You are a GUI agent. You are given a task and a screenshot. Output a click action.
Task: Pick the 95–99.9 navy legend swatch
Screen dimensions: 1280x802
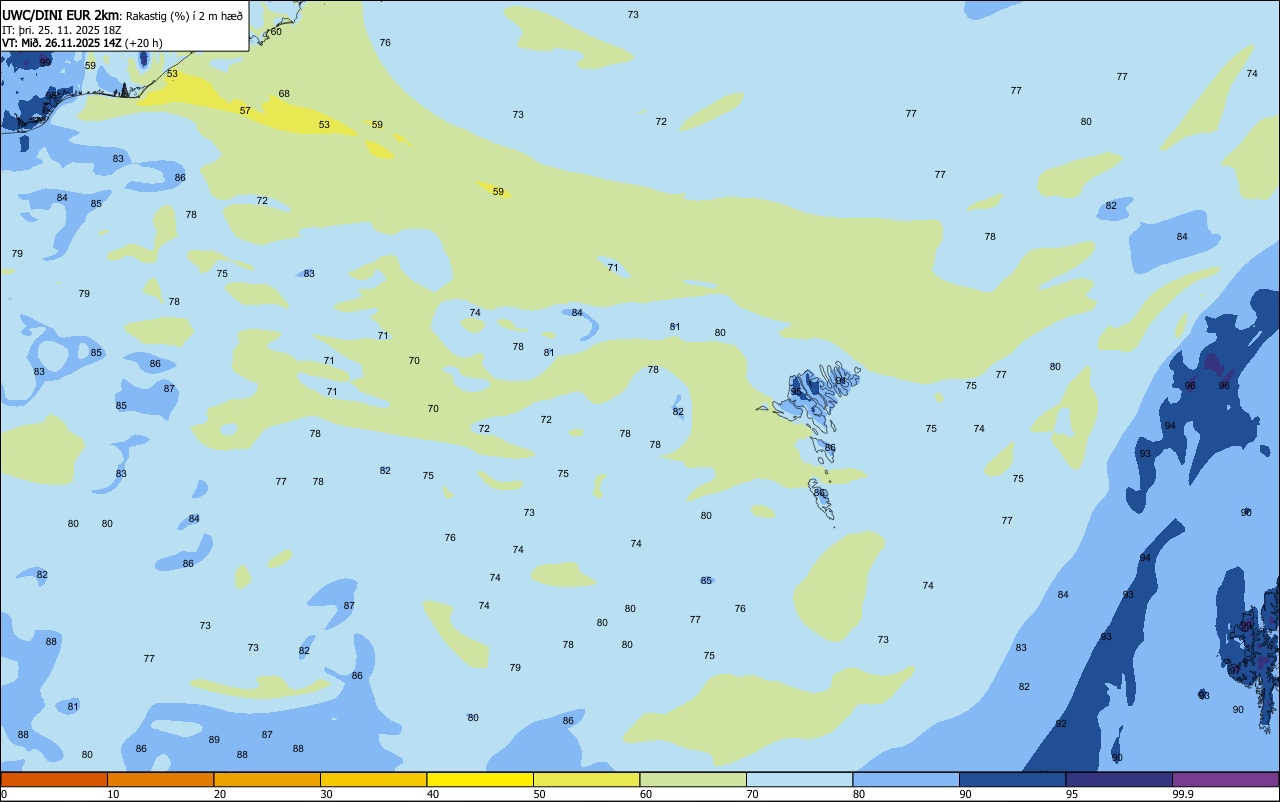coord(1119,779)
